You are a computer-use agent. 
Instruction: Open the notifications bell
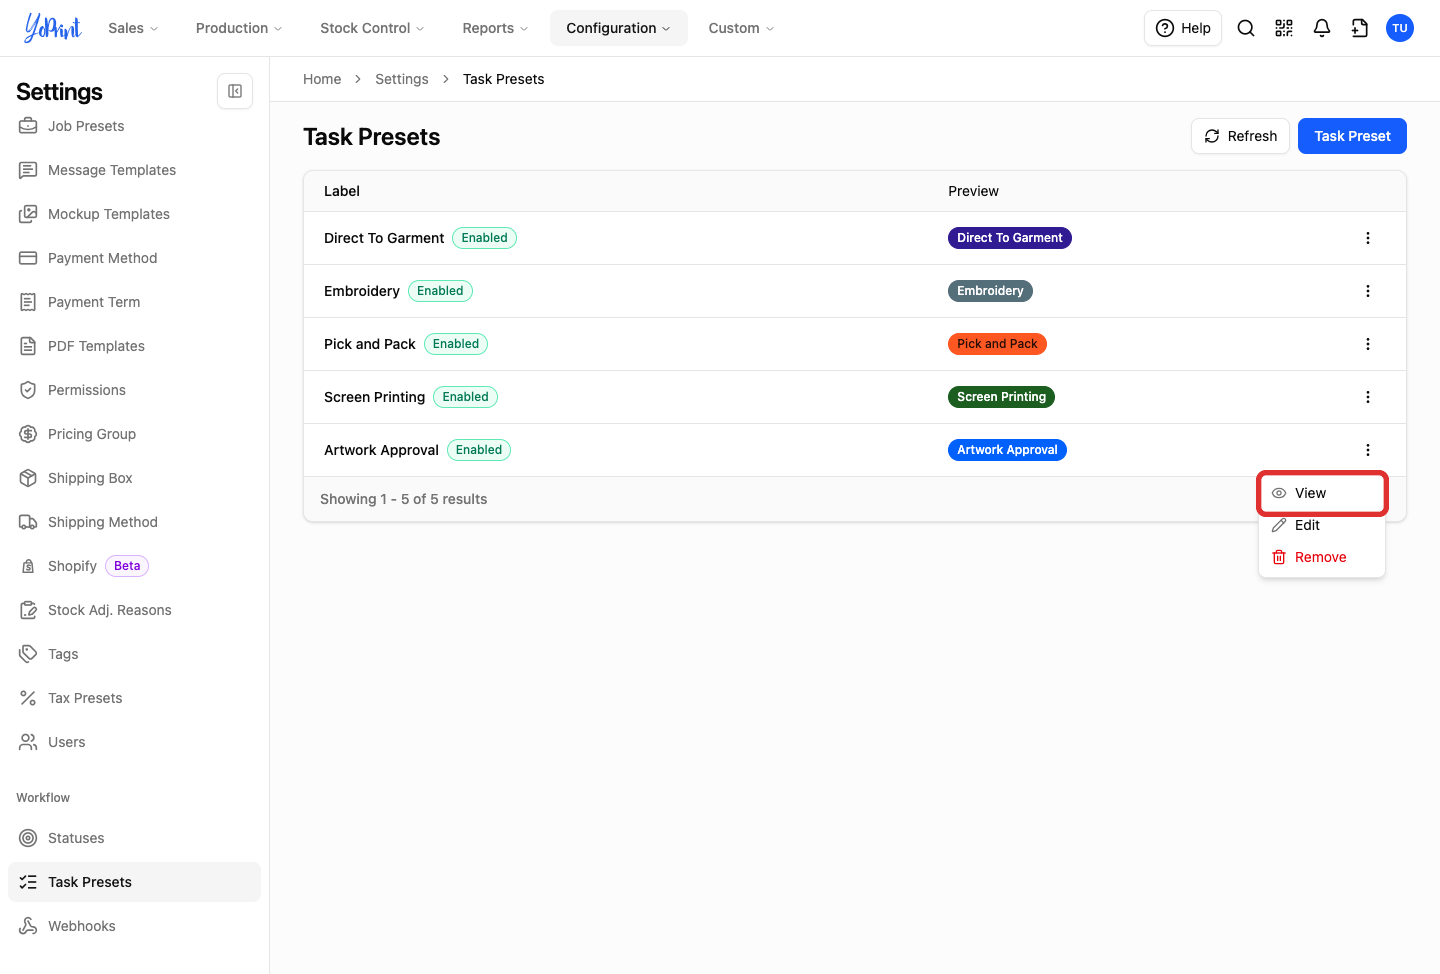click(1322, 28)
